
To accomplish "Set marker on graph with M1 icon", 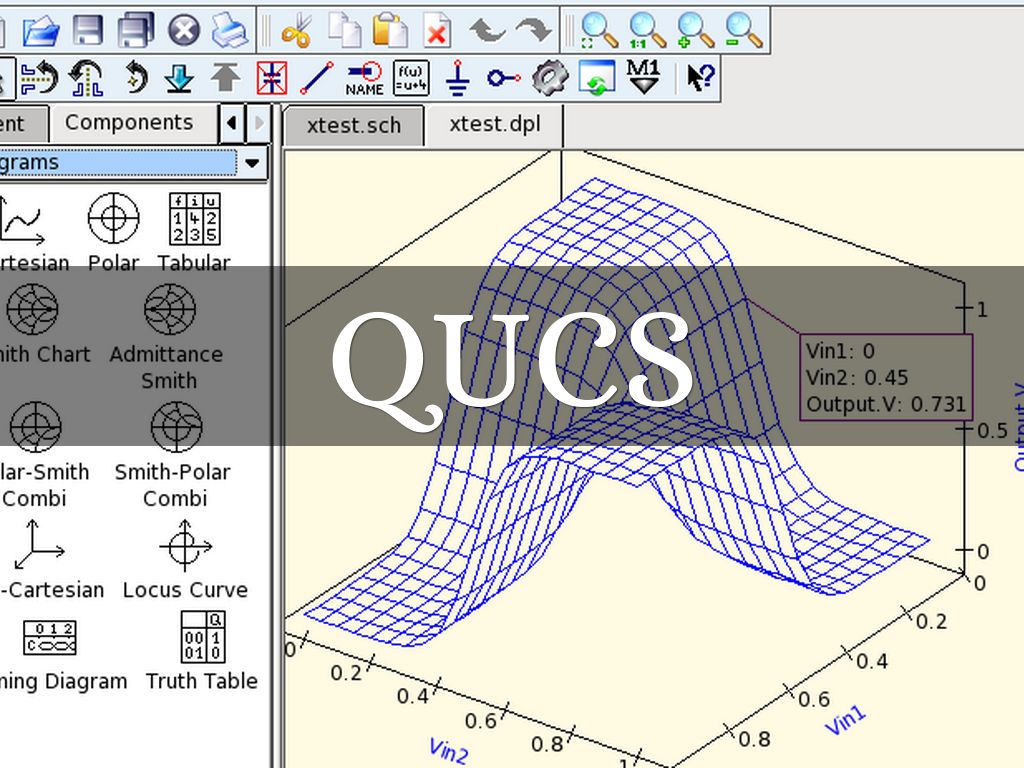I will (643, 77).
